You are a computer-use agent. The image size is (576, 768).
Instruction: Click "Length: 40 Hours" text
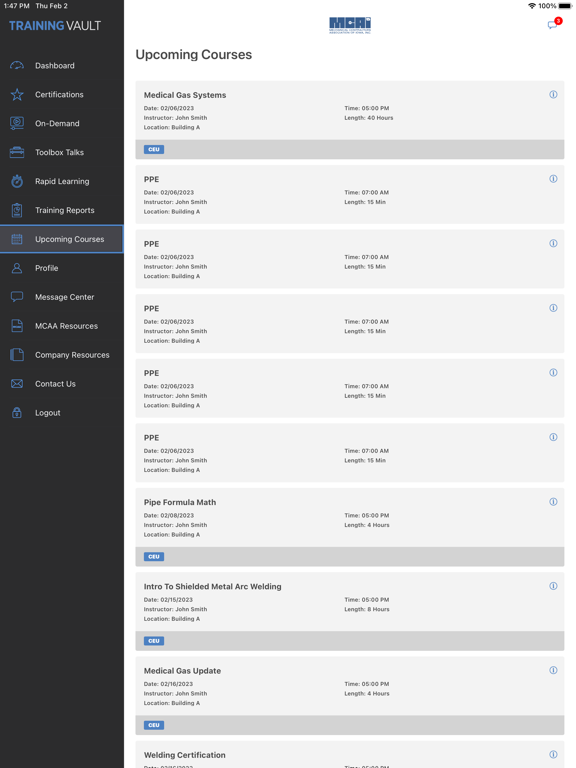pyautogui.click(x=368, y=118)
